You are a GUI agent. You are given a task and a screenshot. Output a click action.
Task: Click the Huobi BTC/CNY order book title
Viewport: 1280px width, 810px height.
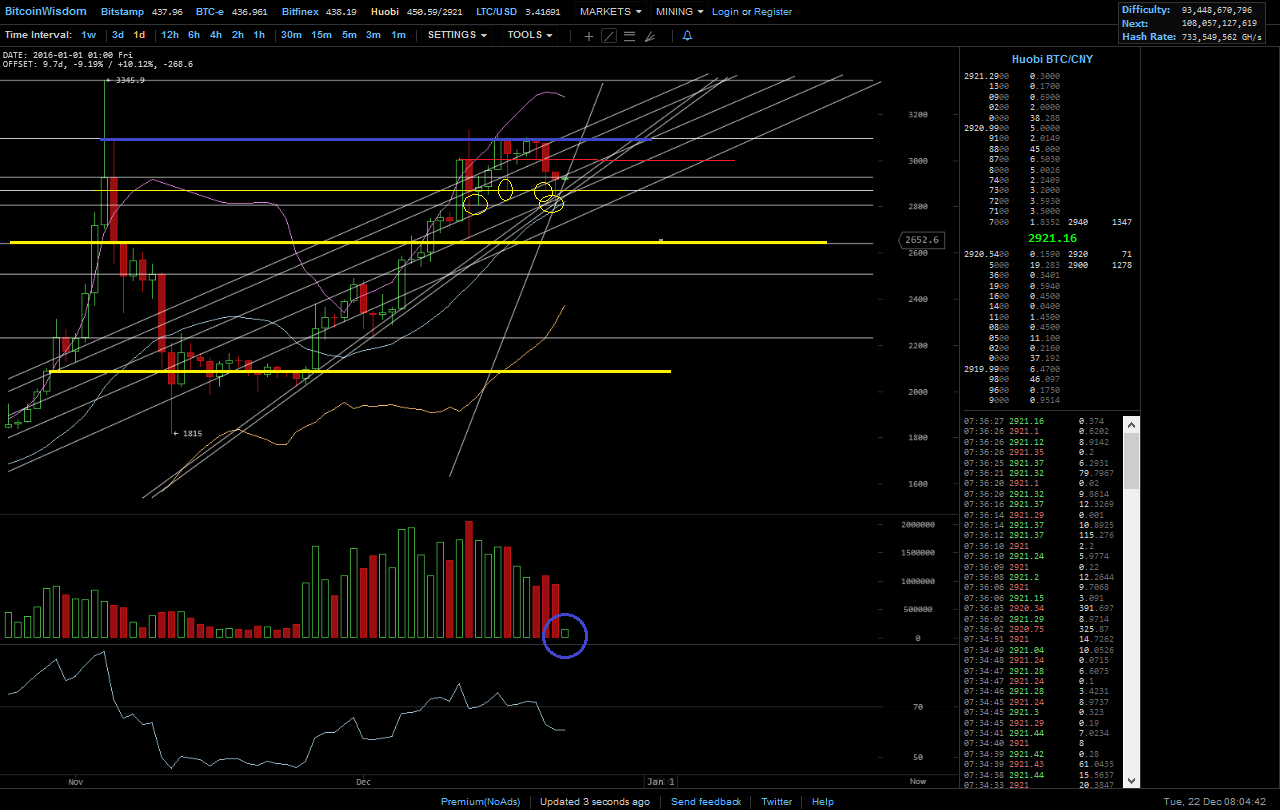[1052, 59]
